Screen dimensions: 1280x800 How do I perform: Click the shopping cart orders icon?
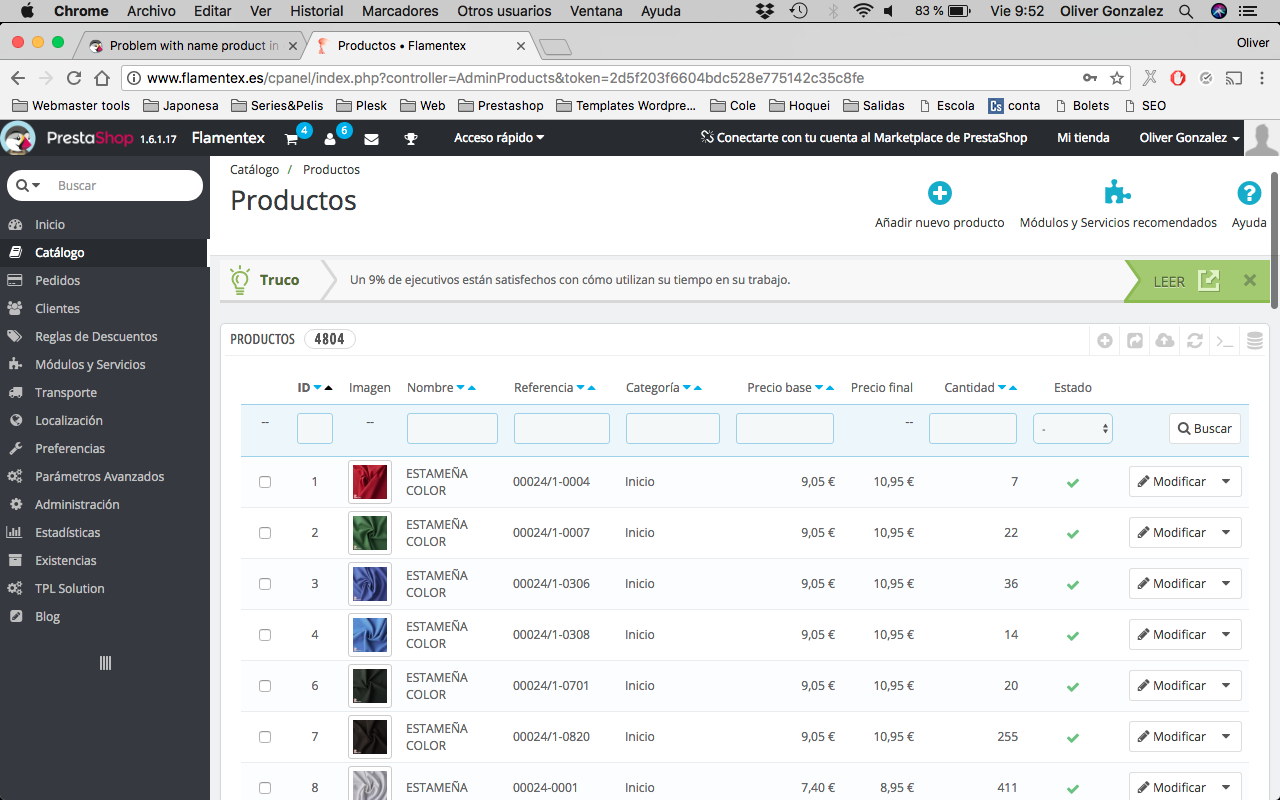pos(292,139)
